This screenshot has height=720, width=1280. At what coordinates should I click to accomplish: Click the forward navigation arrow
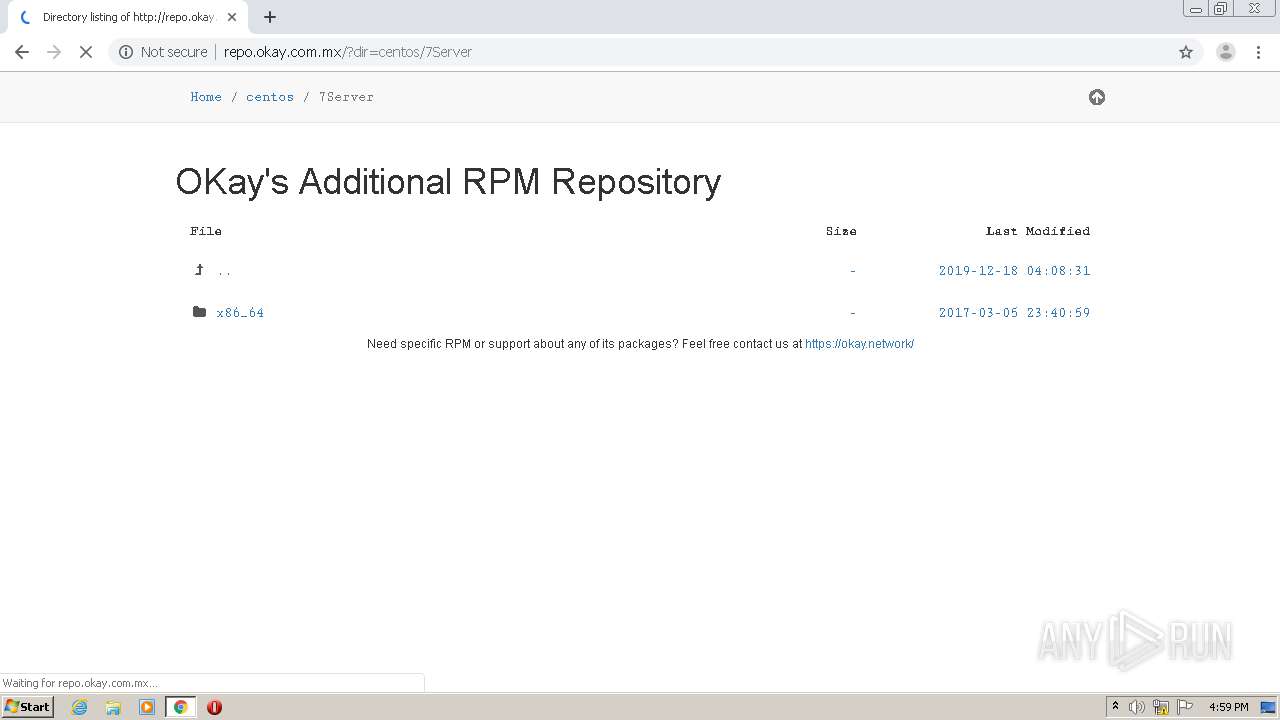coord(54,52)
